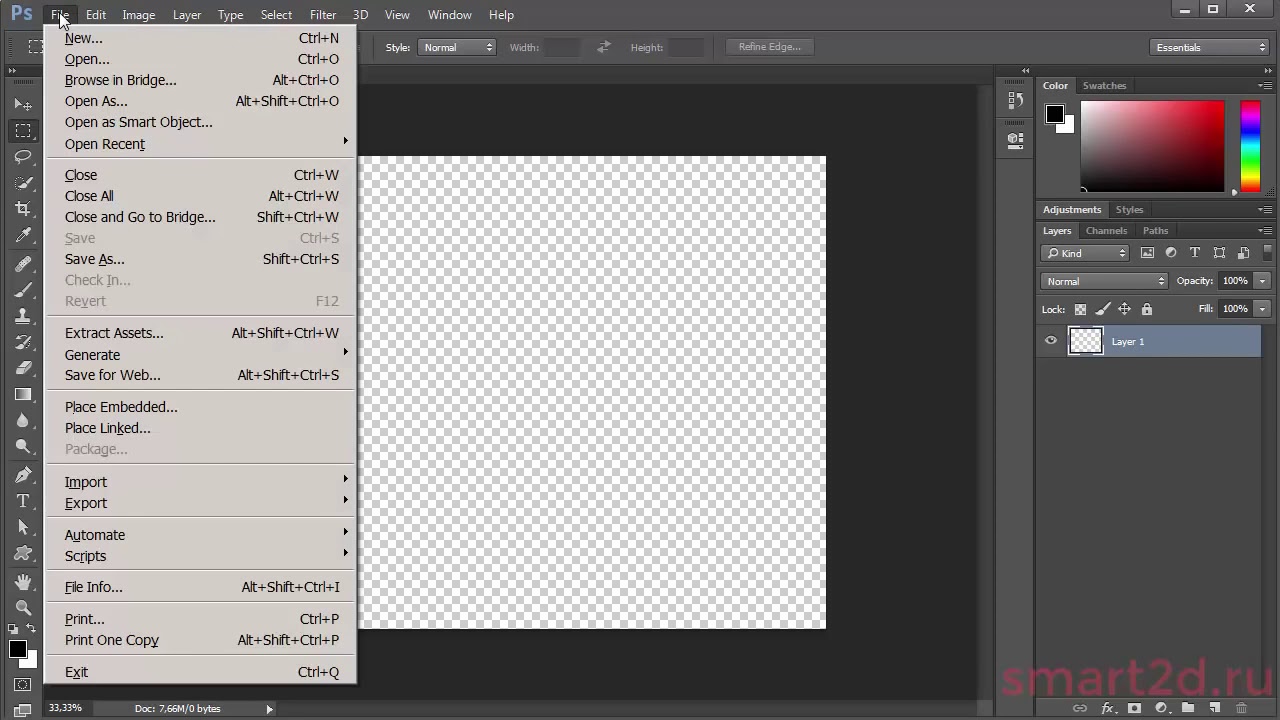This screenshot has width=1280, height=720.
Task: Toggle lock image pixels
Action: point(1102,309)
